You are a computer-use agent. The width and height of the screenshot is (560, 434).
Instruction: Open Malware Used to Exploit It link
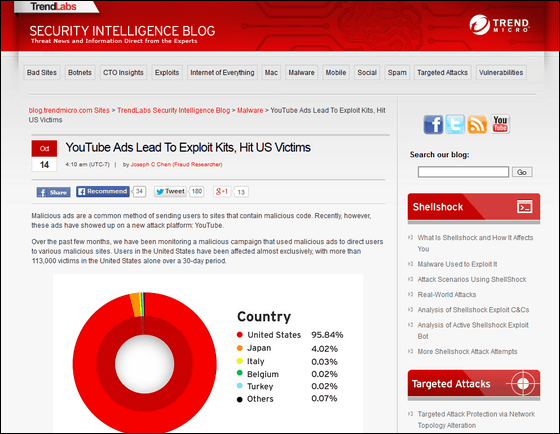tap(458, 264)
